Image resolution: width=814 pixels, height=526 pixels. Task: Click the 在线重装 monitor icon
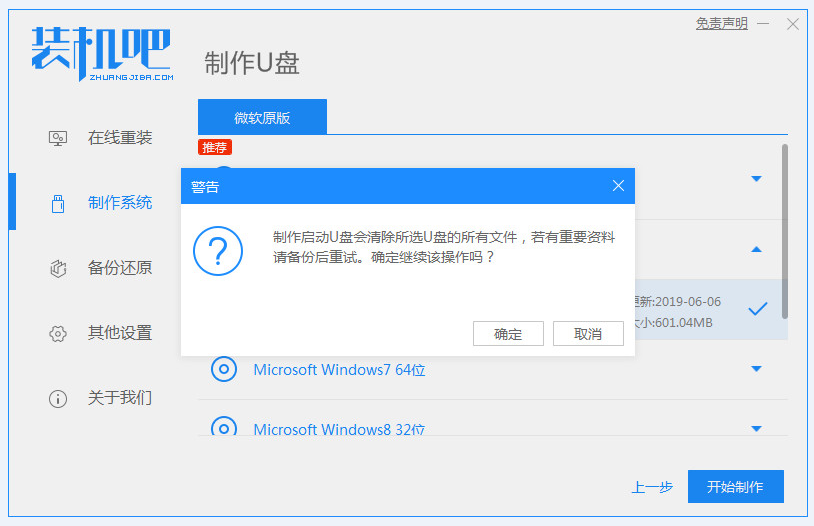click(x=58, y=138)
